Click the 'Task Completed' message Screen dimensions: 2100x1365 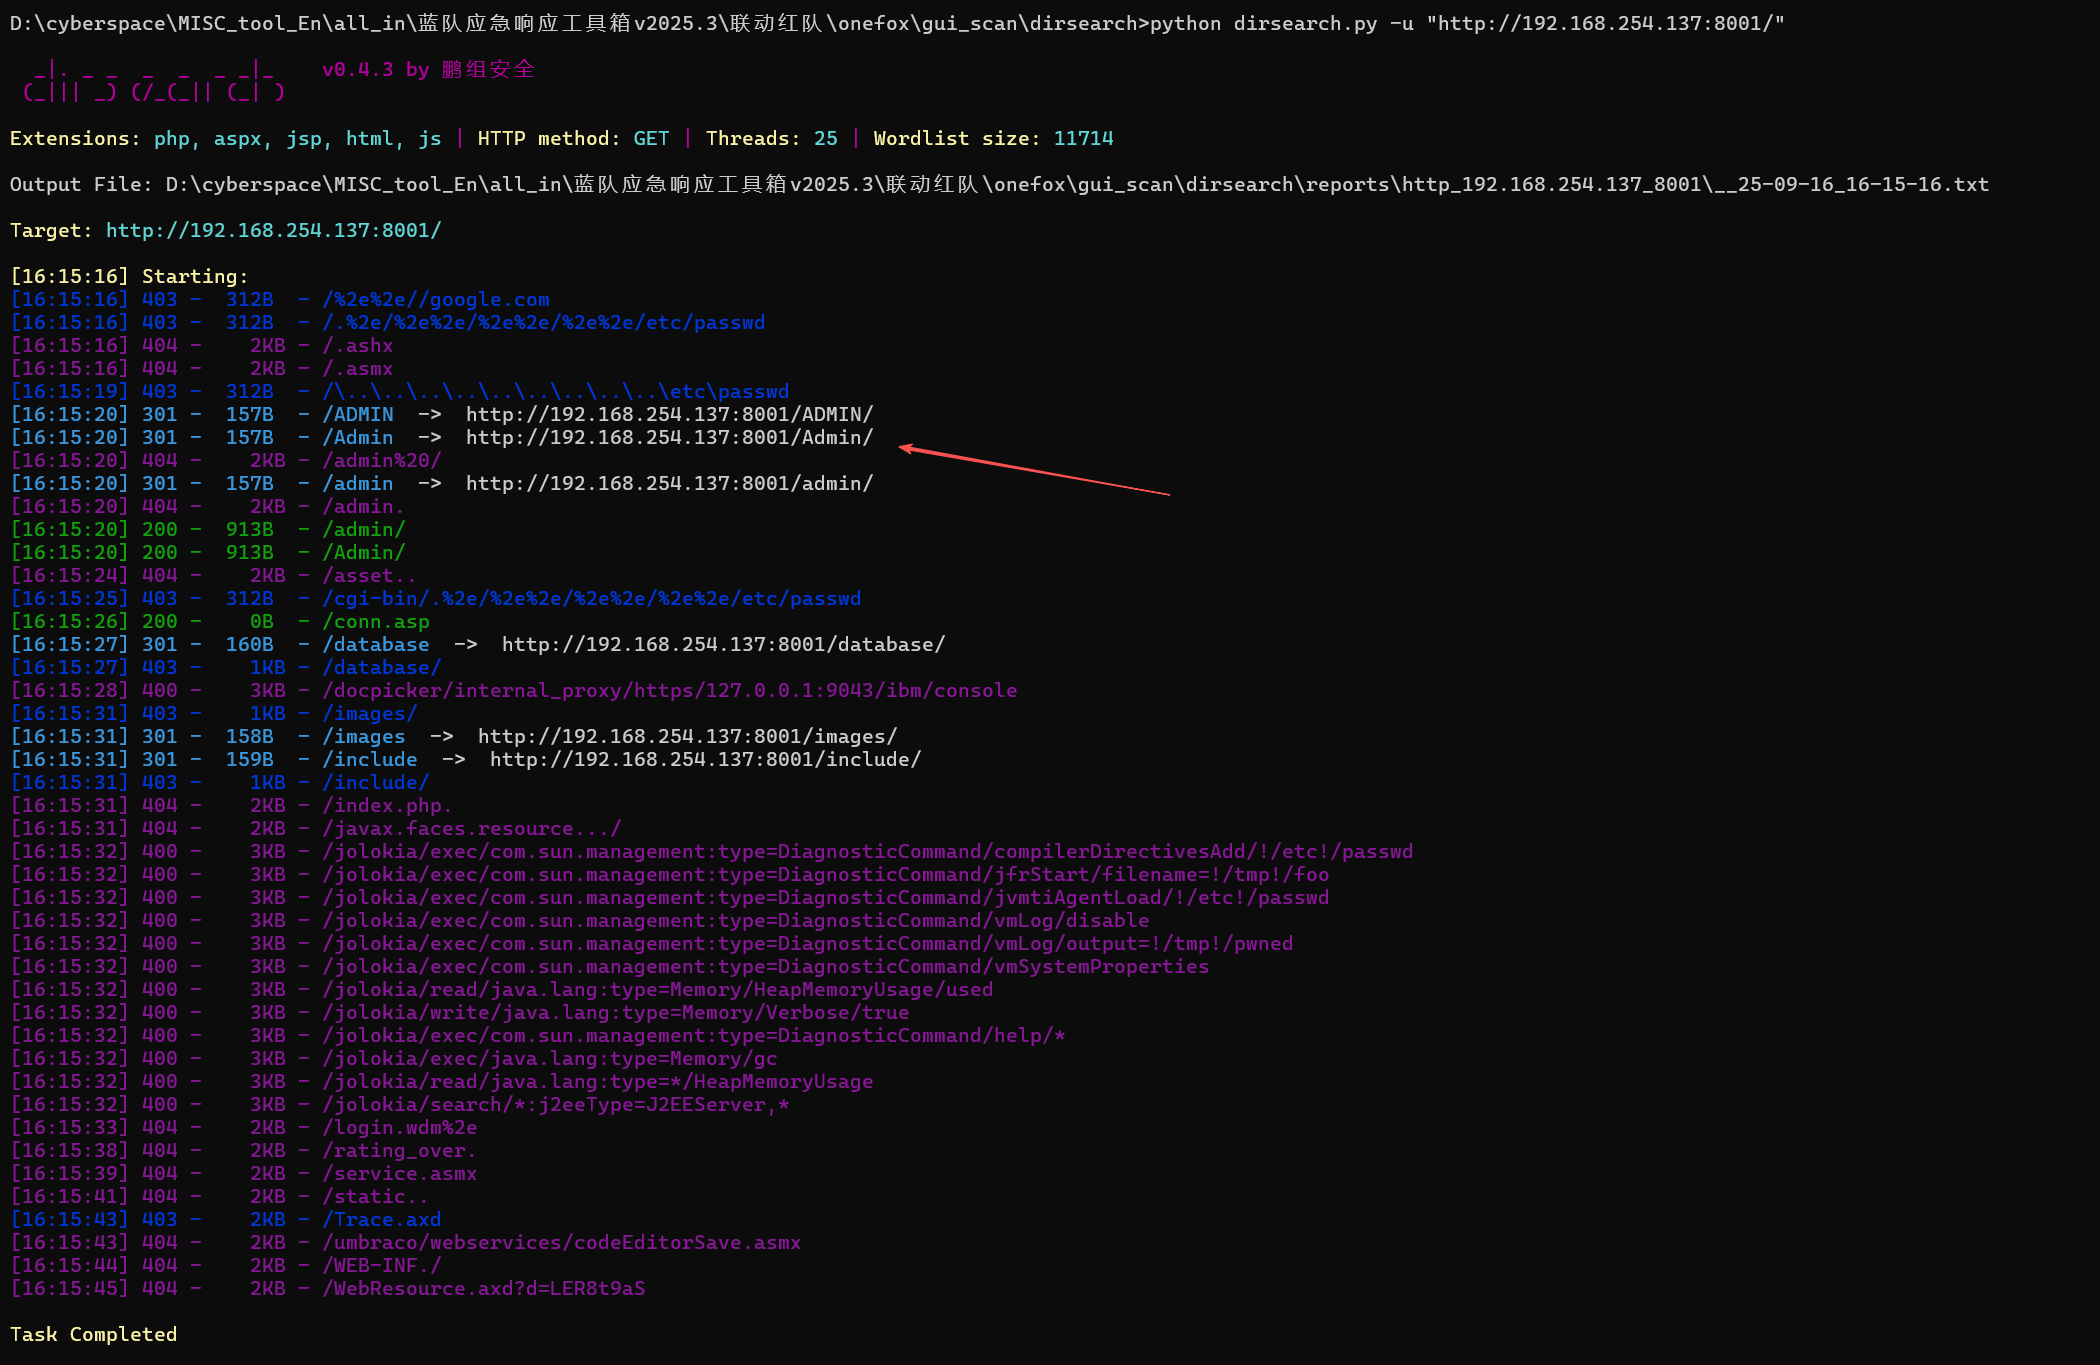(x=94, y=1334)
